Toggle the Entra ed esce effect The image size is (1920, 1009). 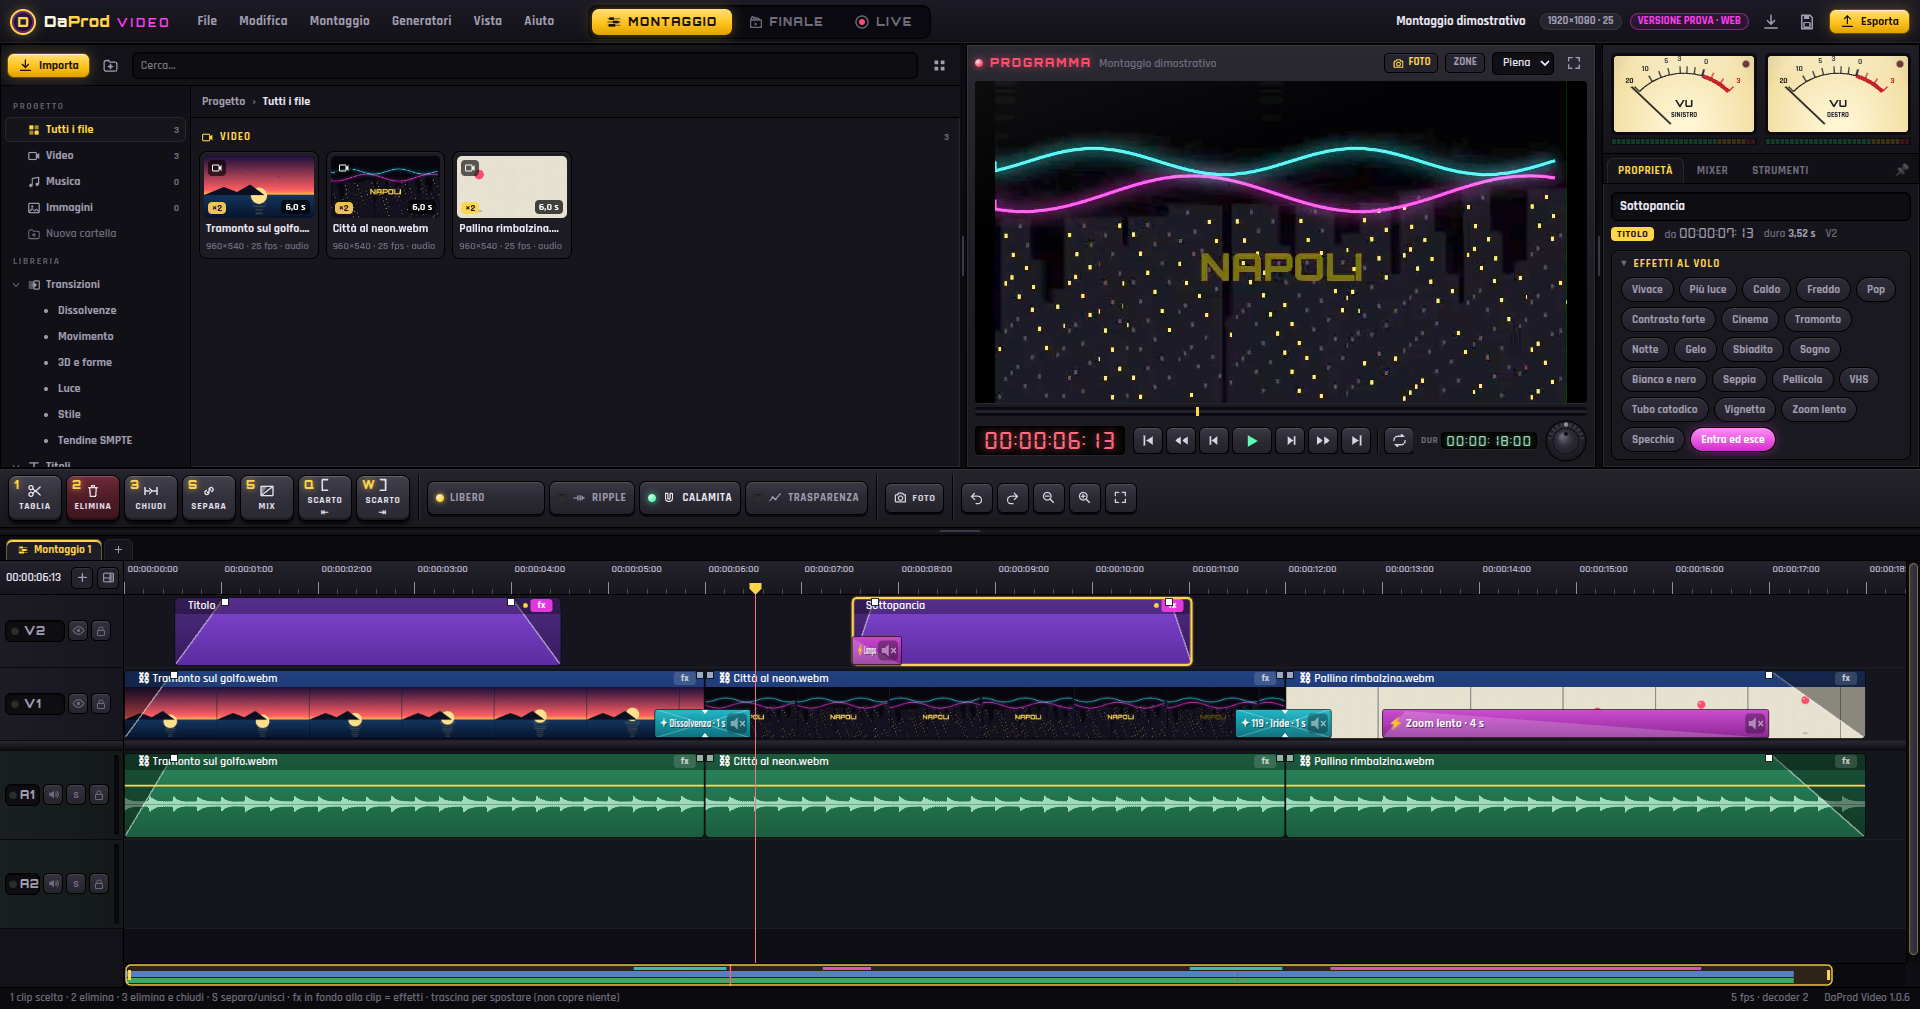(1733, 440)
